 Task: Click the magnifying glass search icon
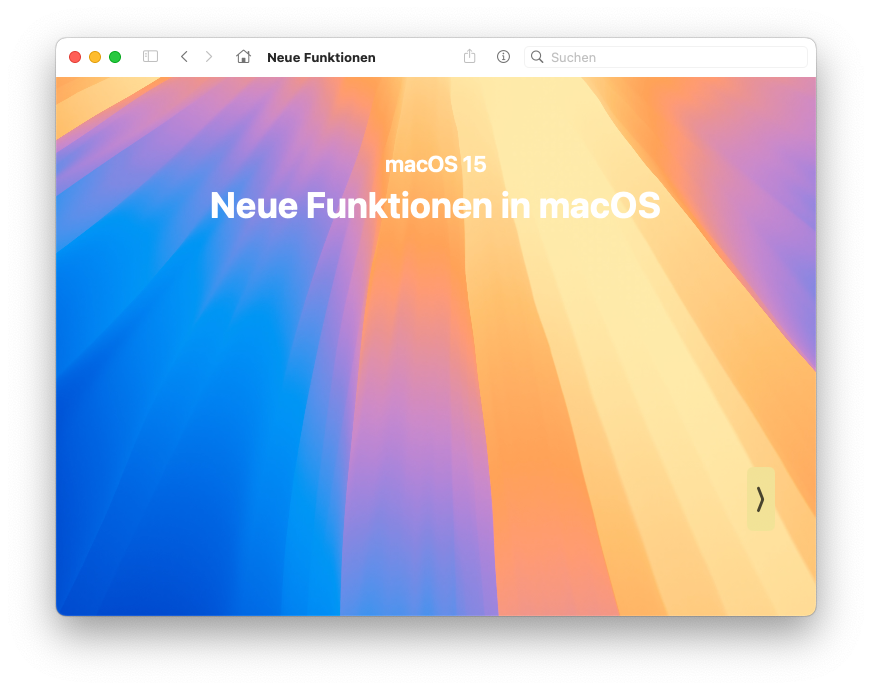(537, 57)
